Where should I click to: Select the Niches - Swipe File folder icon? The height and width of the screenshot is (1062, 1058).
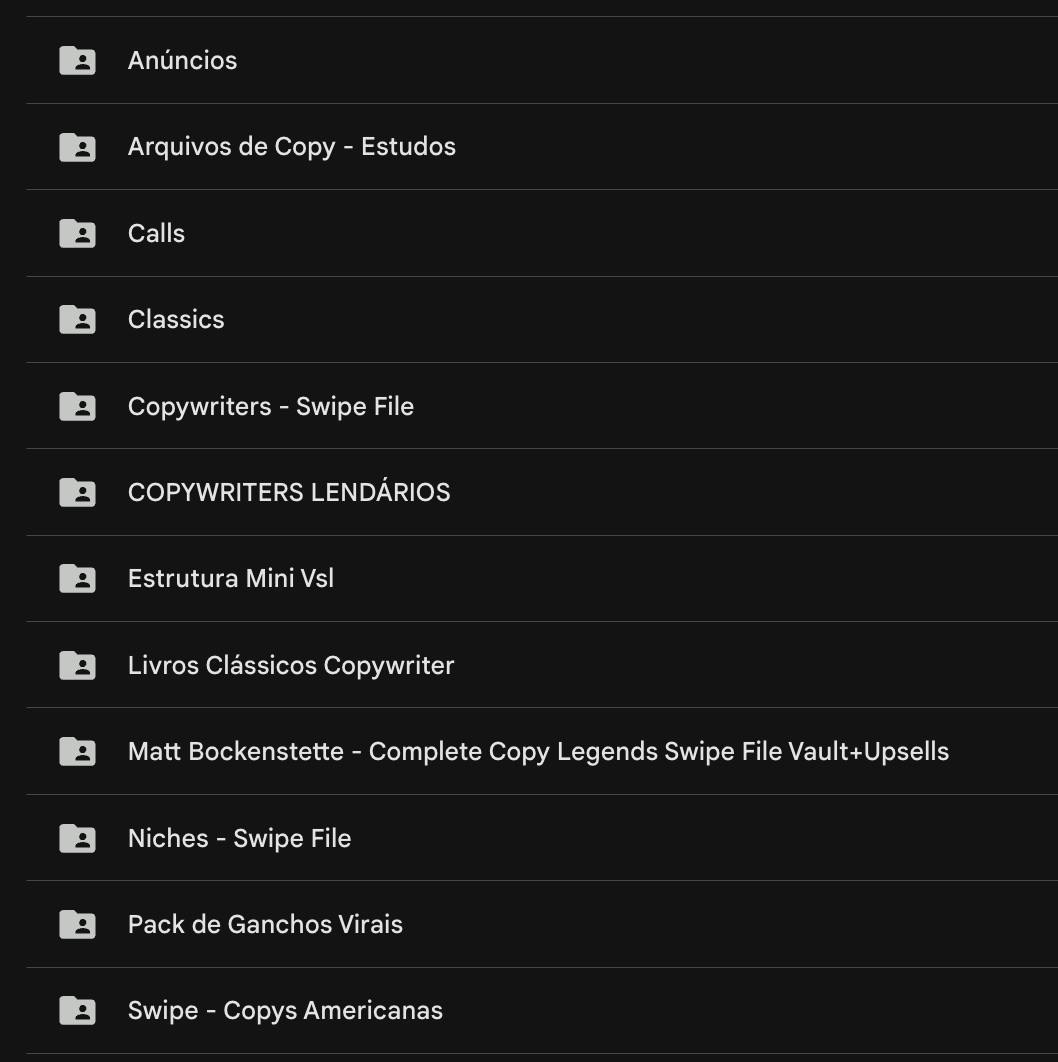coord(77,839)
